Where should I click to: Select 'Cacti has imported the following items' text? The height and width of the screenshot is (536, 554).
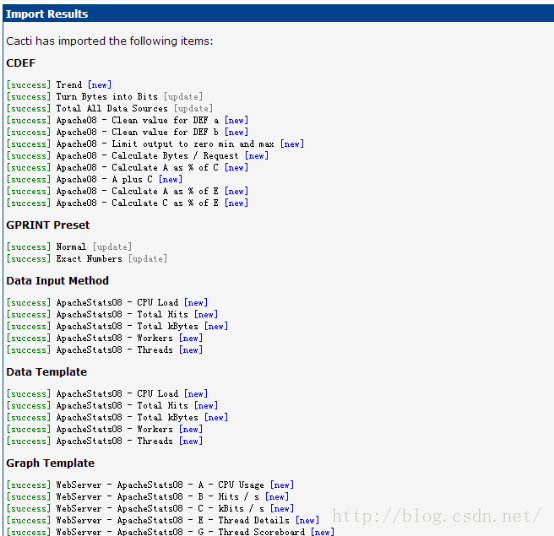(x=110, y=41)
